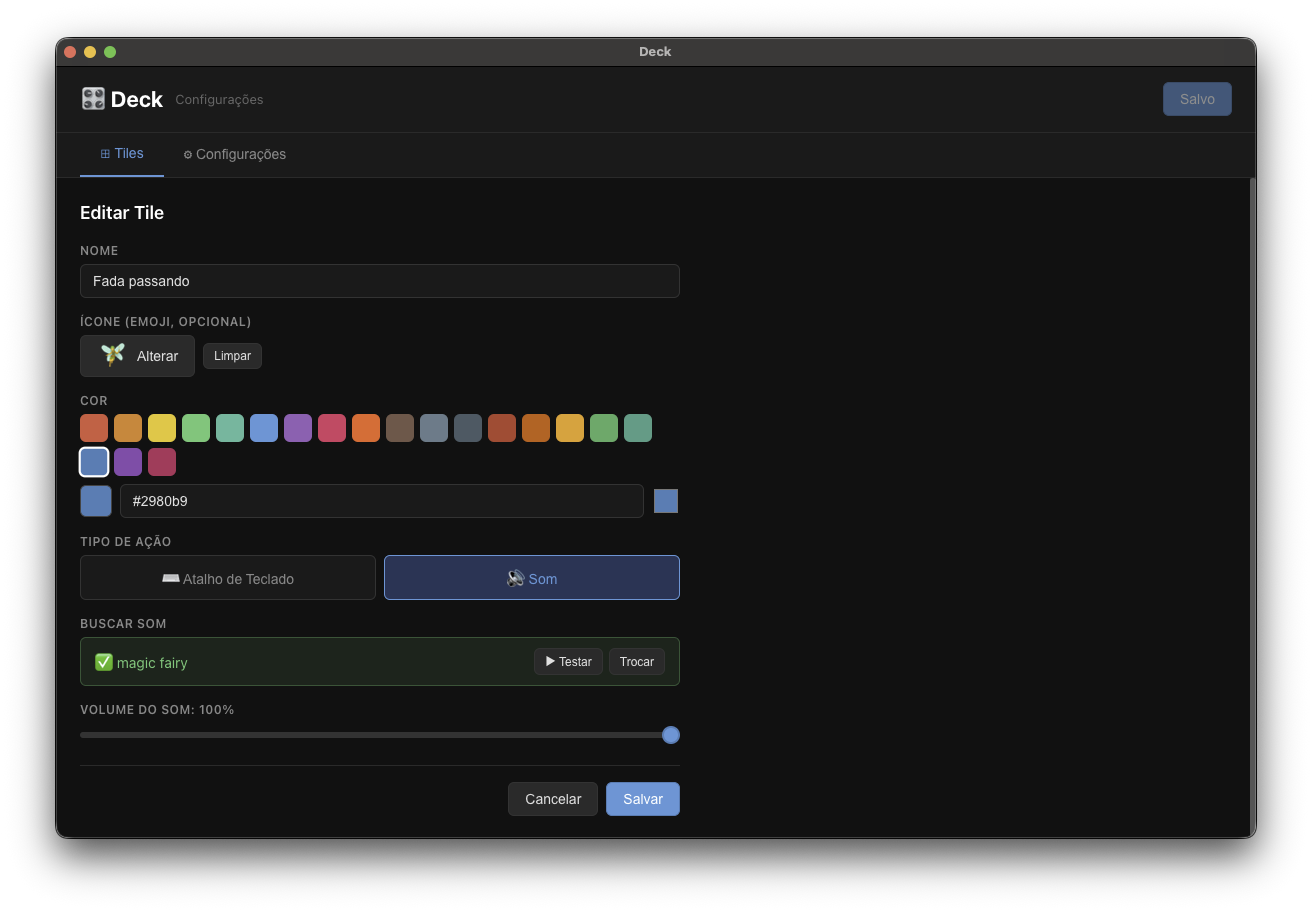Select the white-outlined blue swatch
This screenshot has height=912, width=1312.
pos(94,462)
